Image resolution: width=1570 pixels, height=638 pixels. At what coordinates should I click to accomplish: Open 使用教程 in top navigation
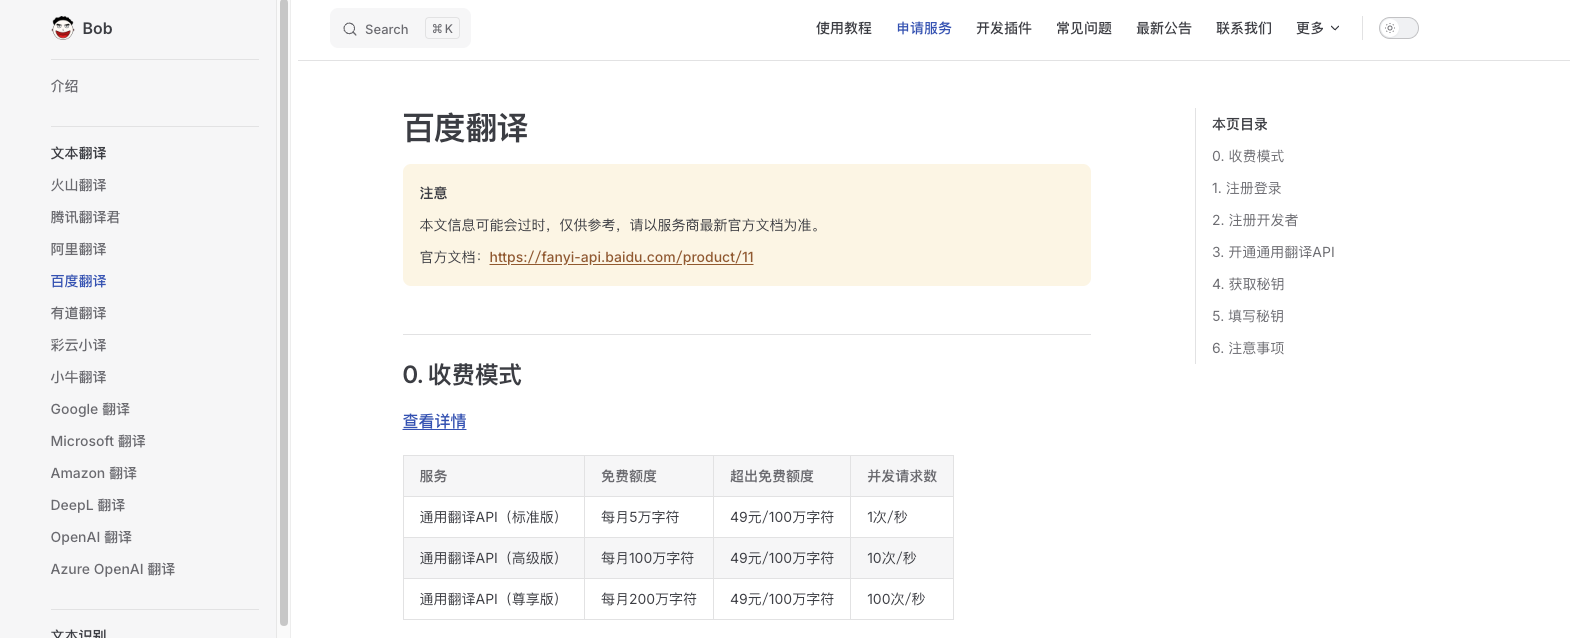click(x=844, y=28)
